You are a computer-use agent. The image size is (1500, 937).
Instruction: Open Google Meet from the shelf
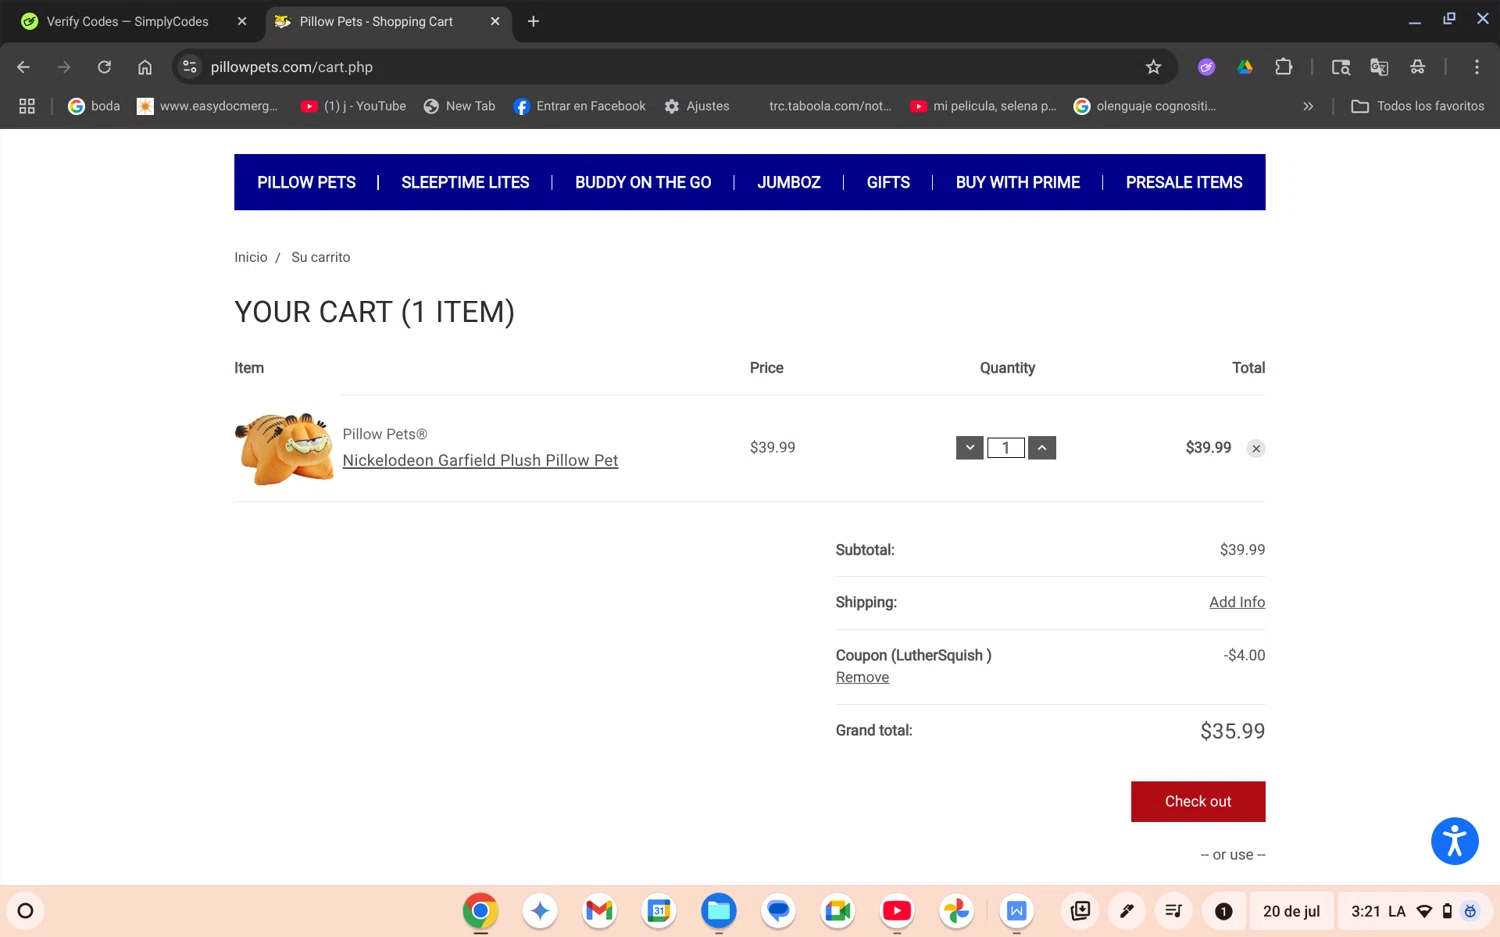click(x=837, y=911)
